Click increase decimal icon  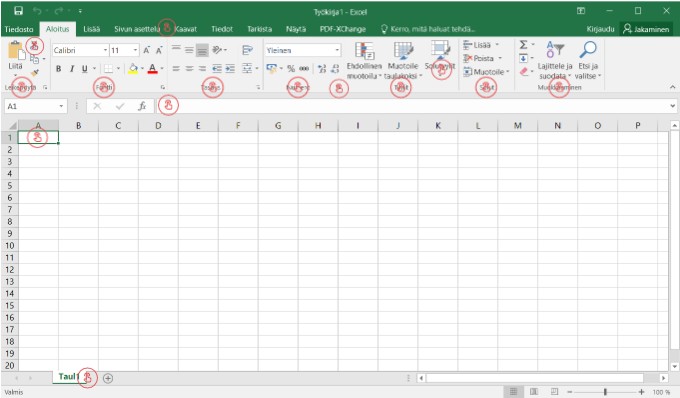click(x=322, y=69)
